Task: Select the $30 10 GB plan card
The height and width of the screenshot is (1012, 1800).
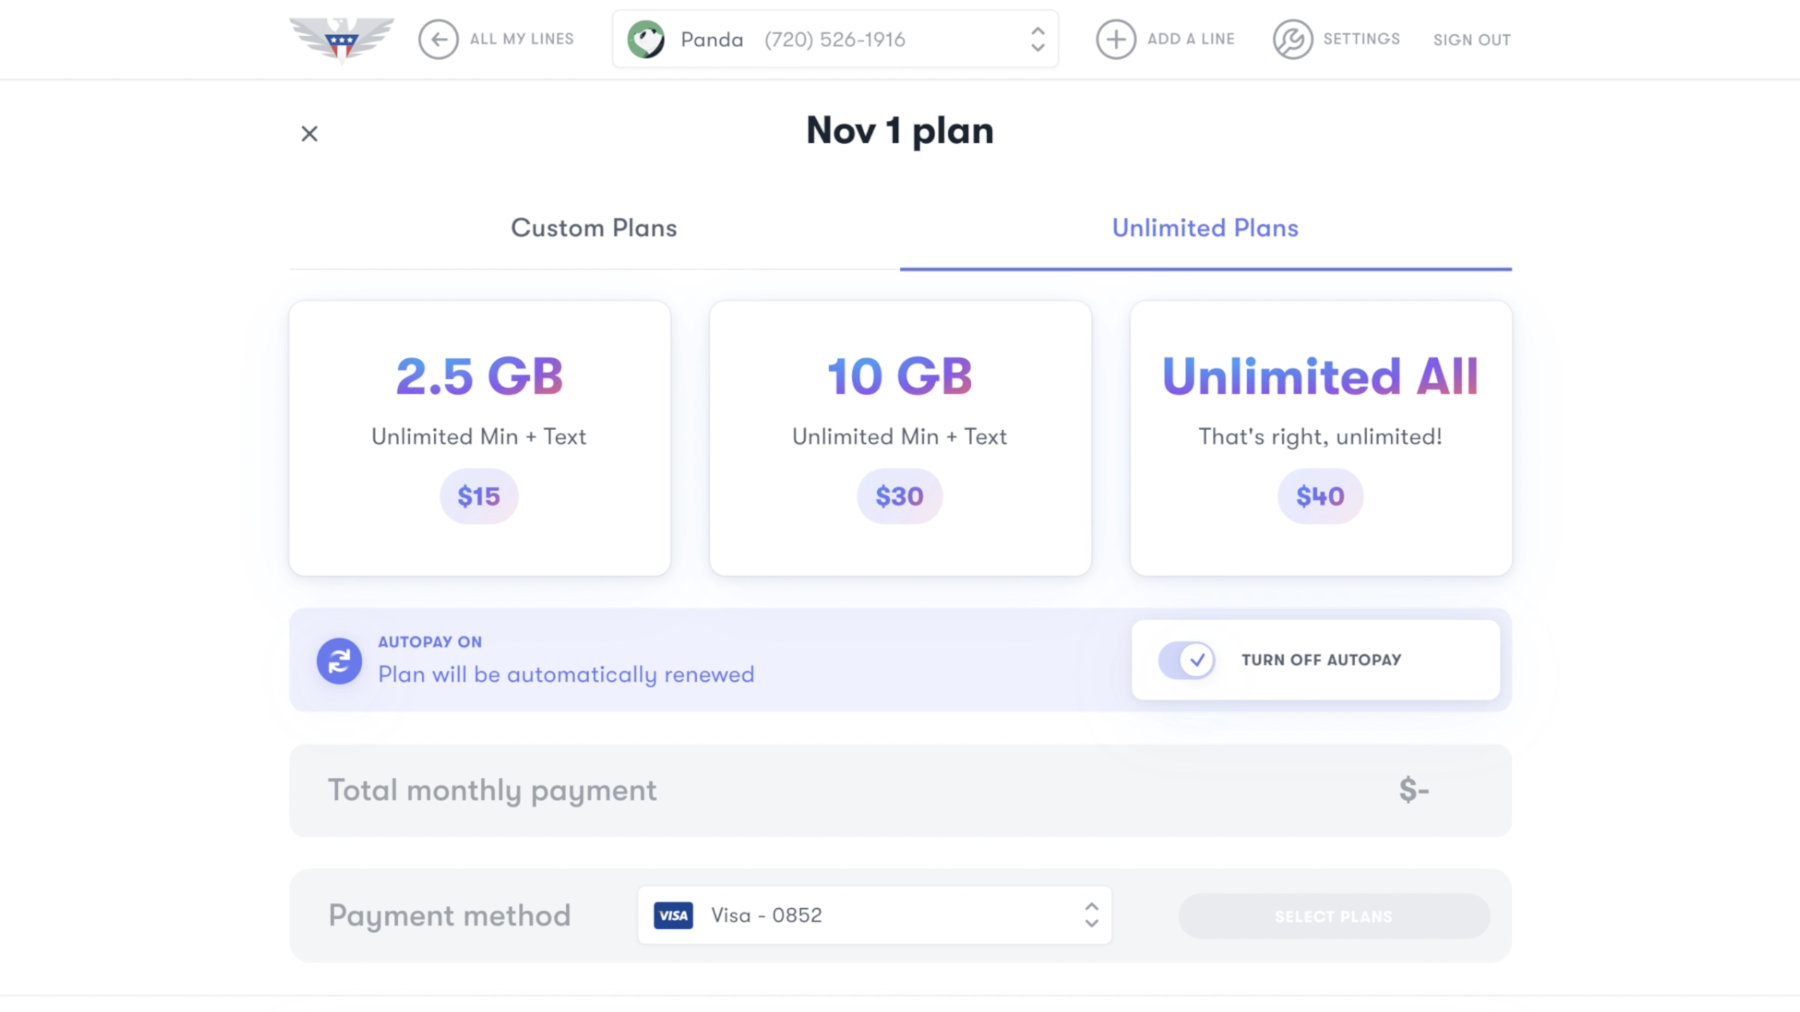Action: point(899,437)
